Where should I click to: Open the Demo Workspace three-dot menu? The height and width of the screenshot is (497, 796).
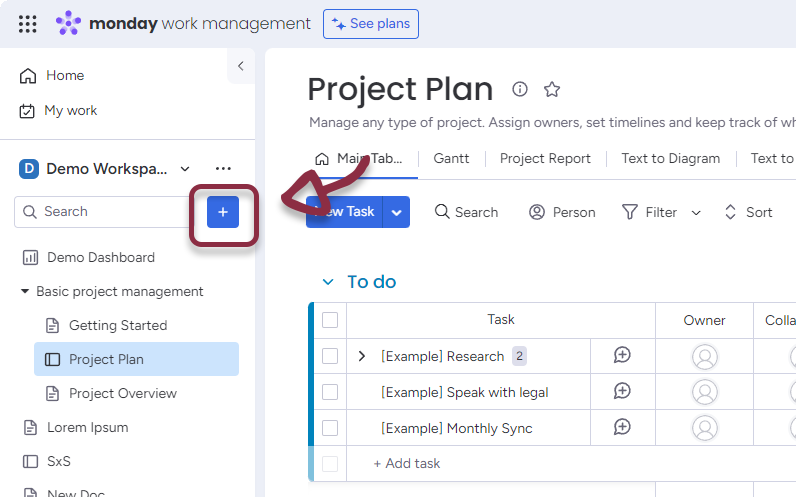223,169
